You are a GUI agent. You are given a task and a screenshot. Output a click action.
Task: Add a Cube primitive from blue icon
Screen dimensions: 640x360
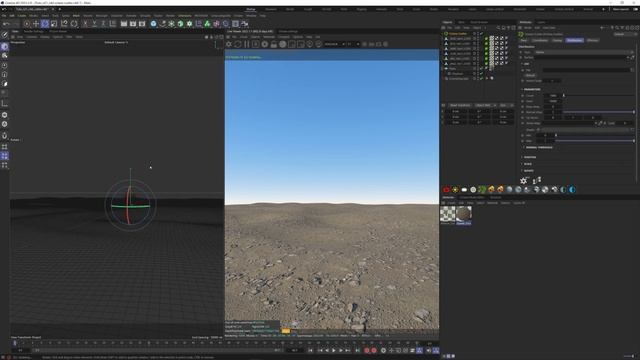tap(153, 24)
